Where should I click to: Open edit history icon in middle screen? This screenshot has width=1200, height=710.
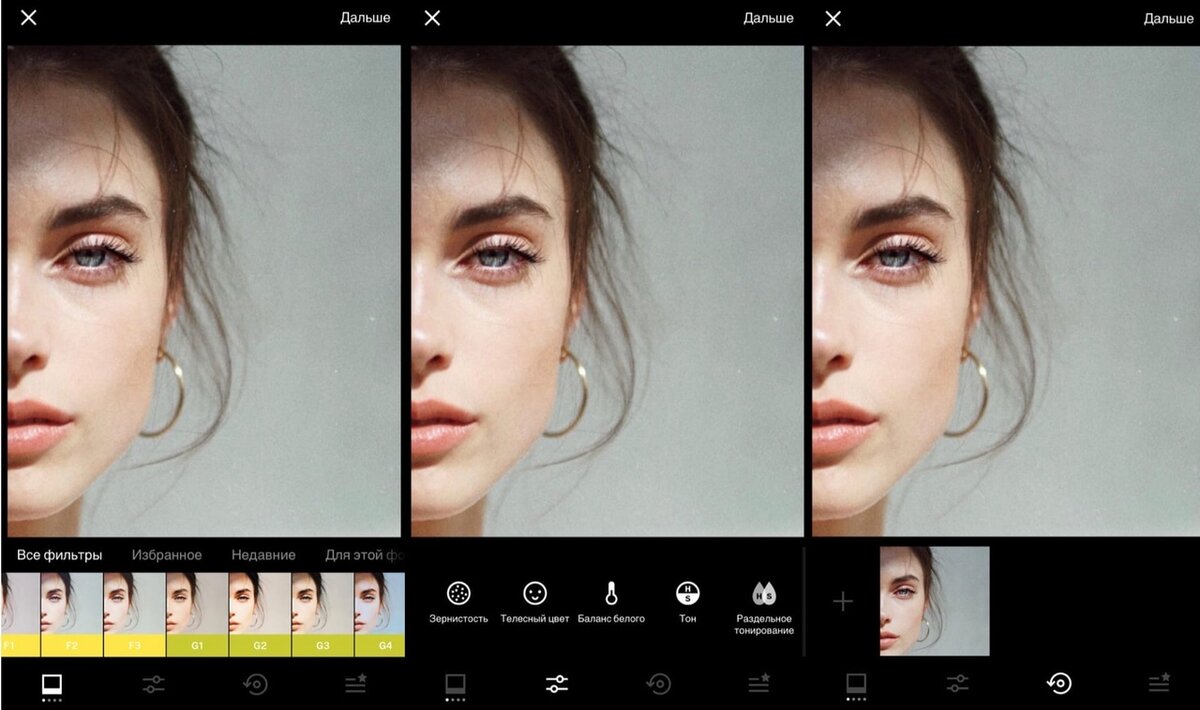click(658, 685)
